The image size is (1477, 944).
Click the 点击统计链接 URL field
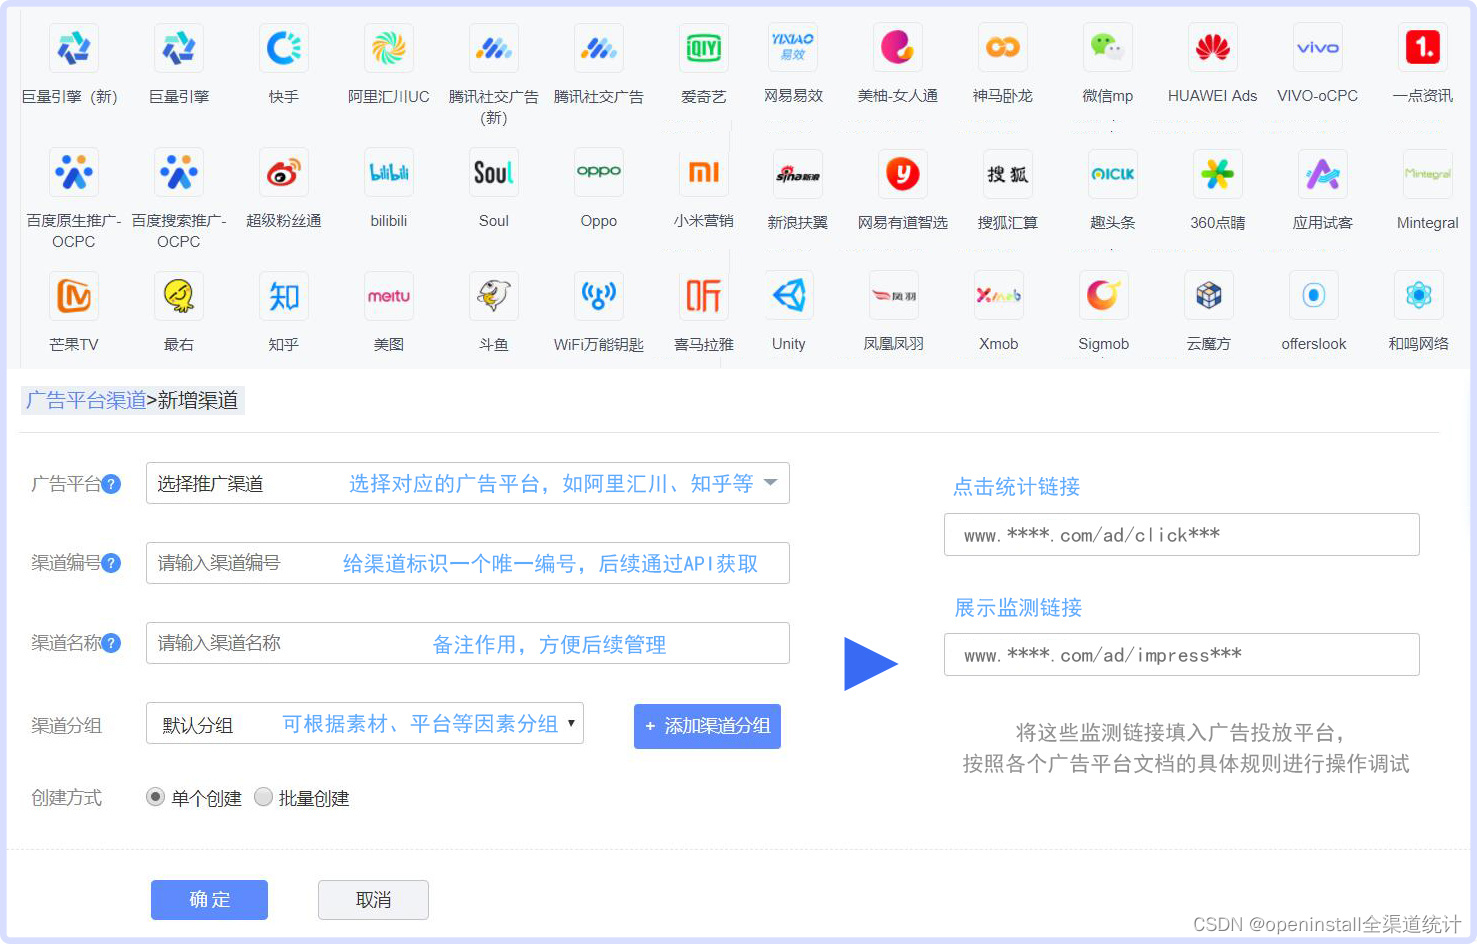[x=1182, y=534]
